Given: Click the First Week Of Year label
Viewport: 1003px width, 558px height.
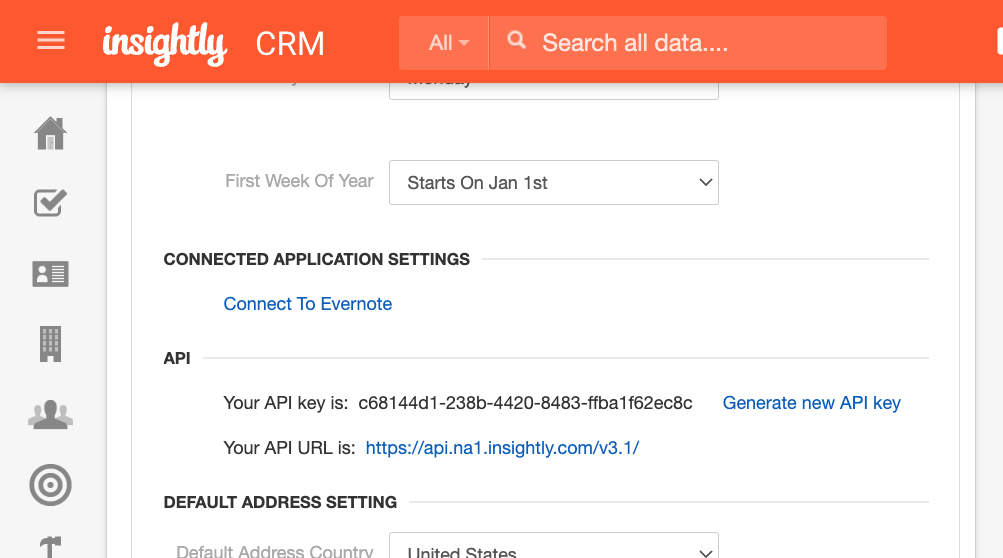Looking at the screenshot, I should tap(299, 181).
